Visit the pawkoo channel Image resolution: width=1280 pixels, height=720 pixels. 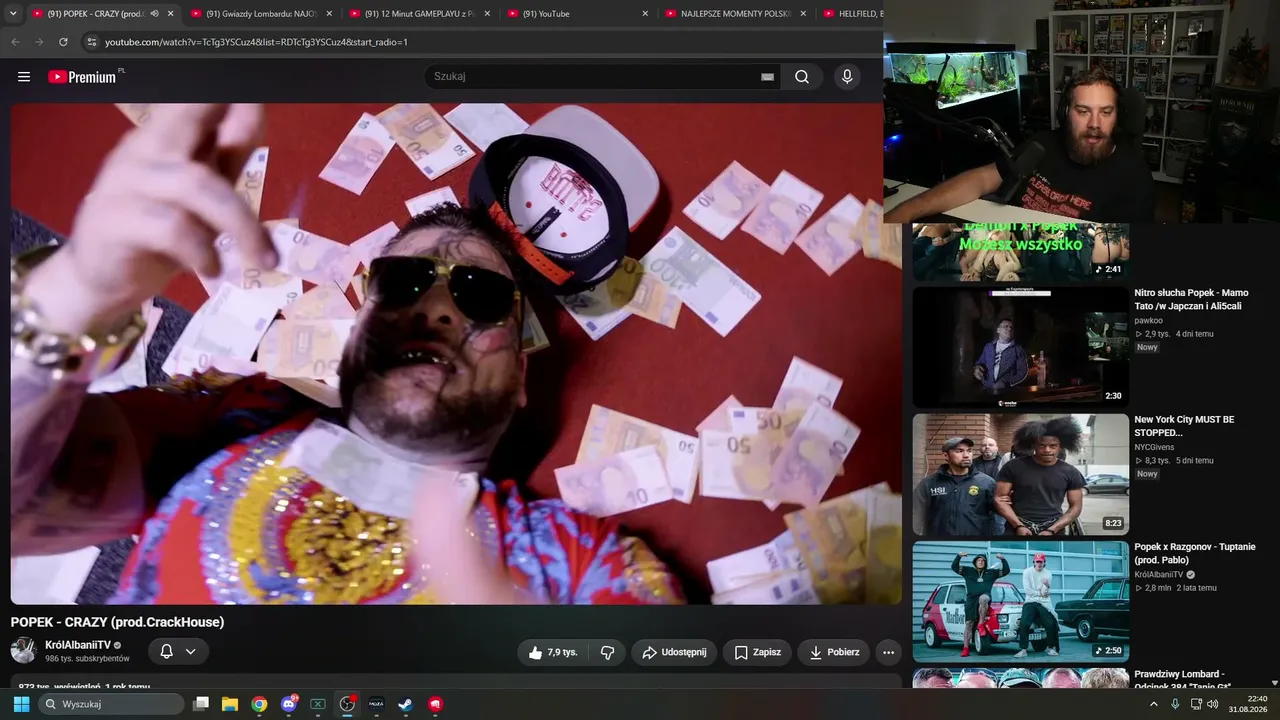(1148, 320)
